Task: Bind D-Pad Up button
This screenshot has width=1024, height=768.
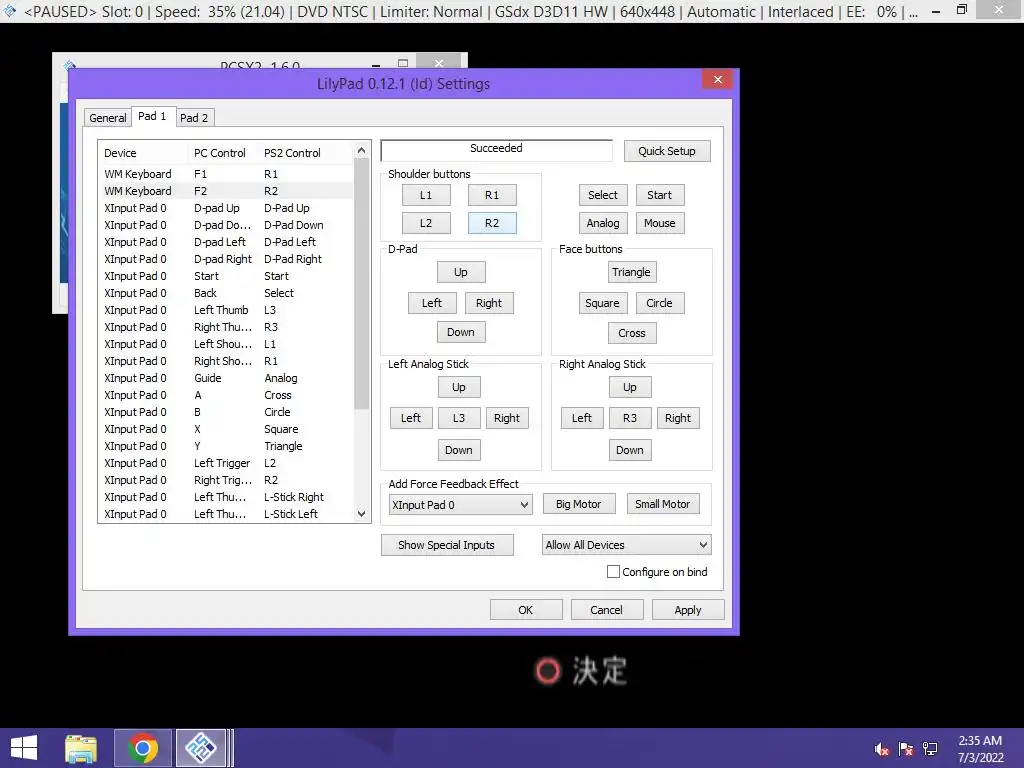Action: (x=461, y=272)
